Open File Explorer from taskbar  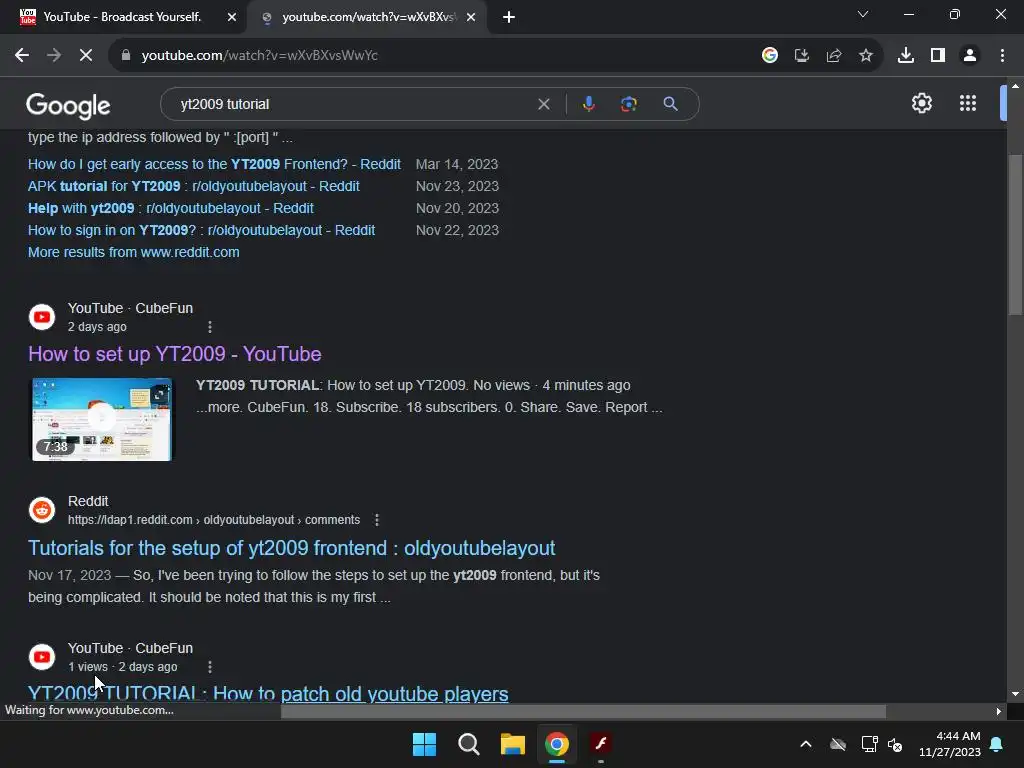[513, 744]
